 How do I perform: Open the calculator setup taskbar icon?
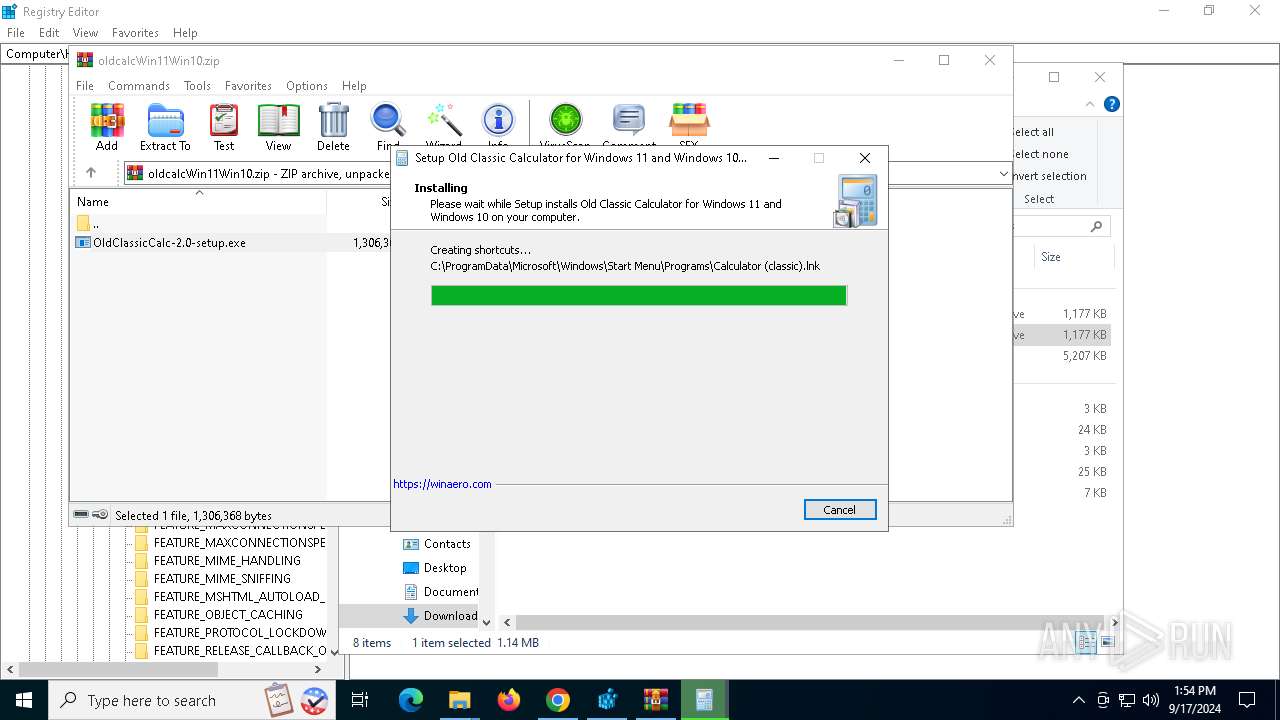705,700
